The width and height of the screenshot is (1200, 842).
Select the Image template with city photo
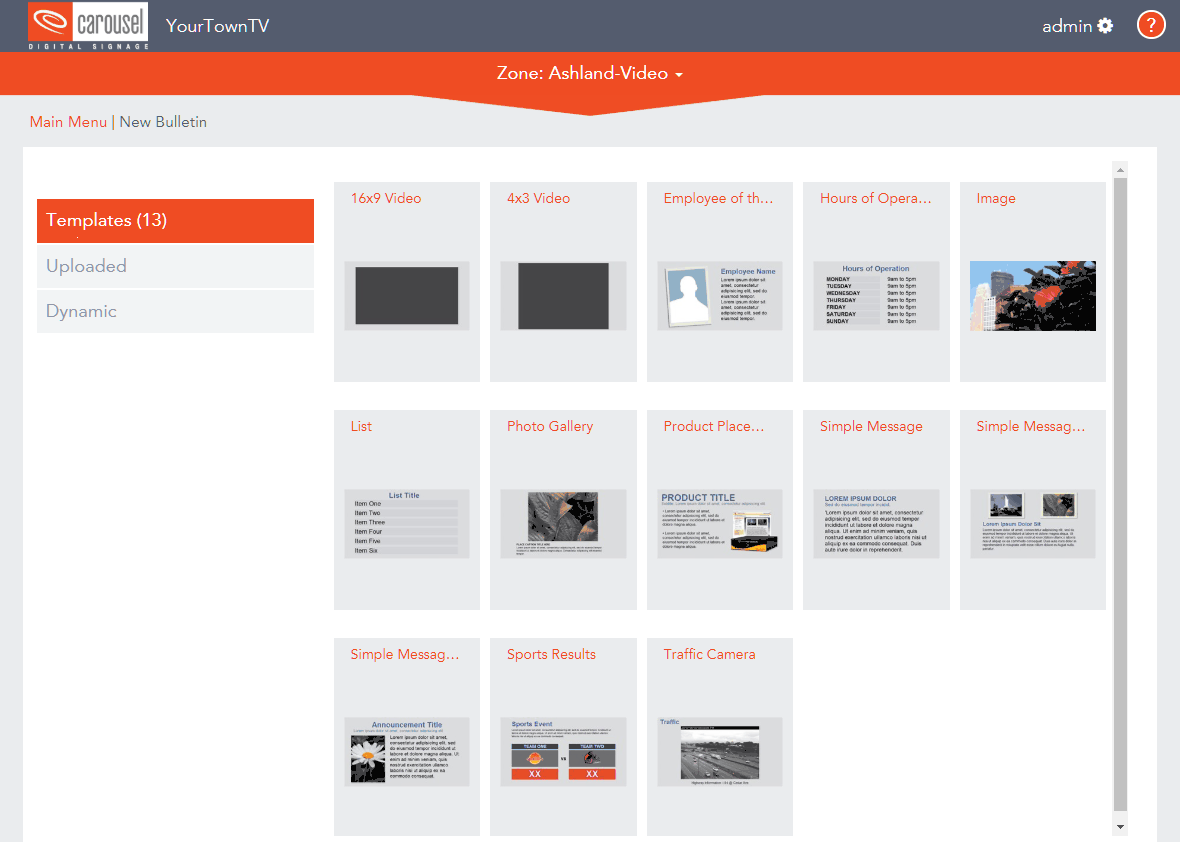tap(1033, 281)
